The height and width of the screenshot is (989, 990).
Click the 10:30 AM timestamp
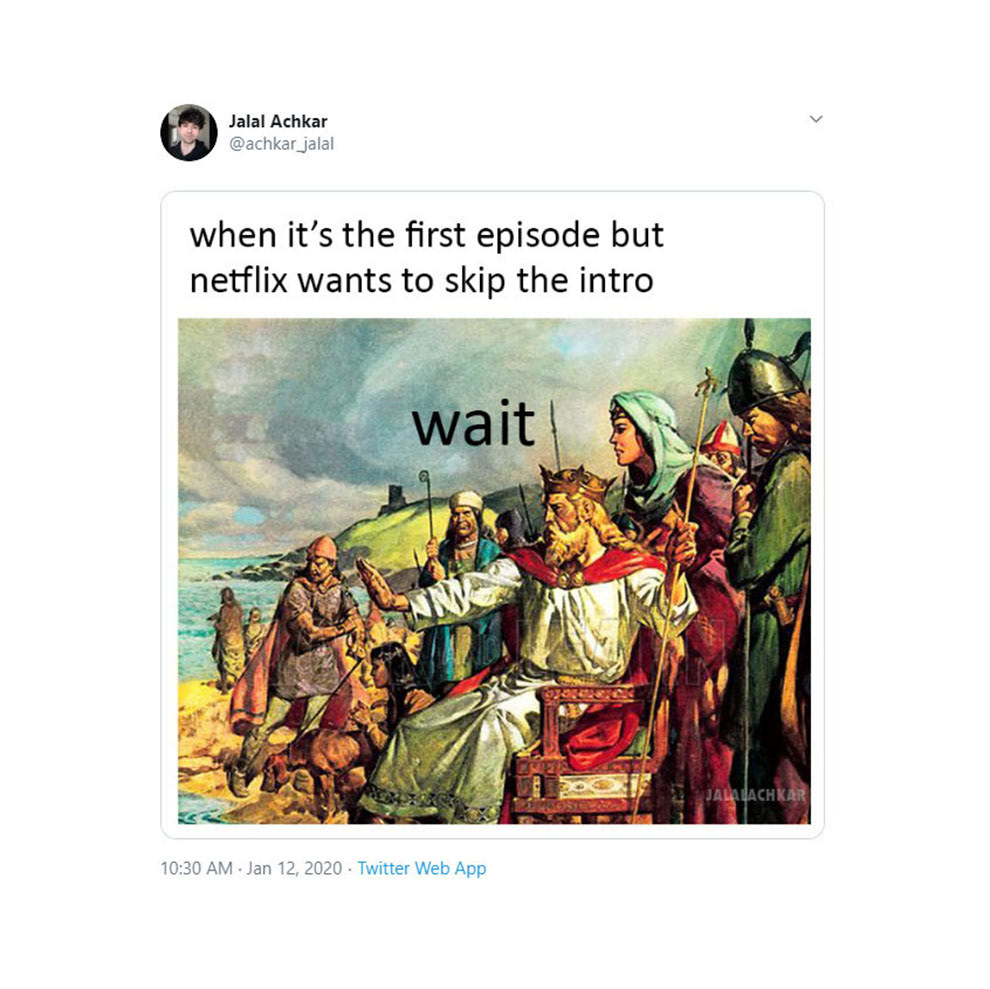tap(196, 868)
